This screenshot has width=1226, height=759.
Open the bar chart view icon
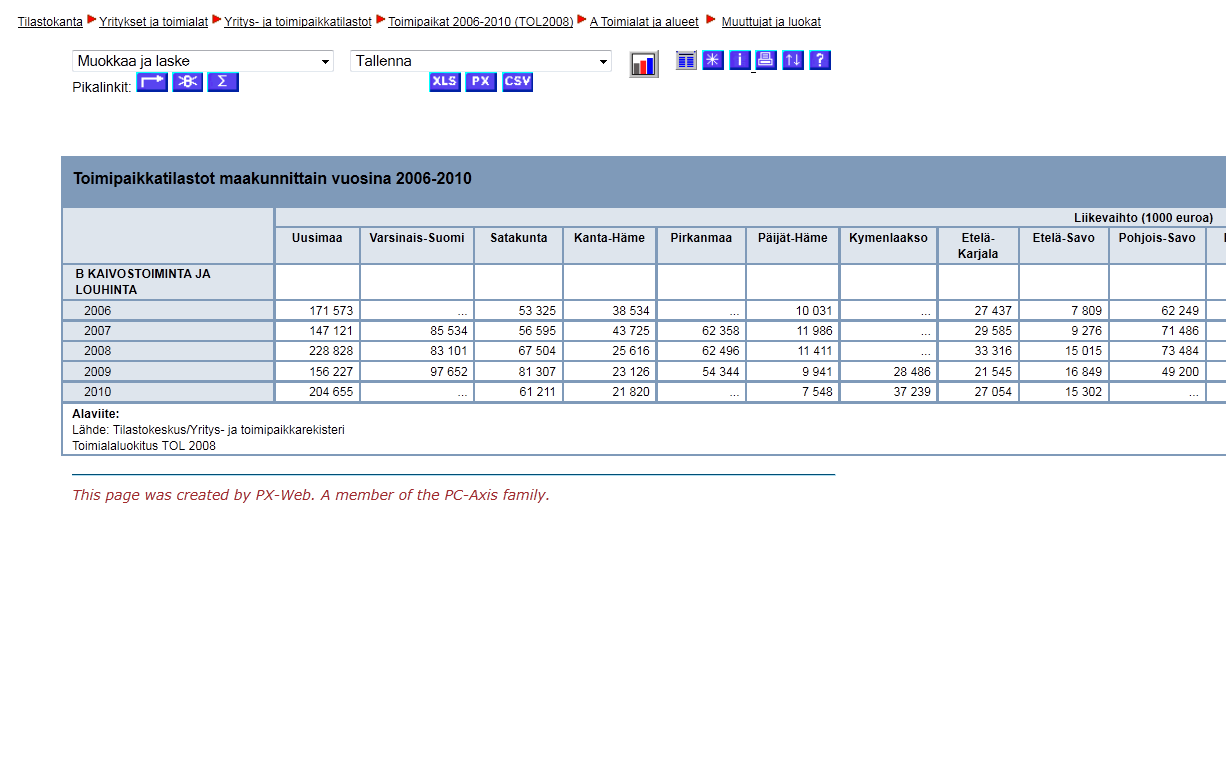pyautogui.click(x=644, y=64)
